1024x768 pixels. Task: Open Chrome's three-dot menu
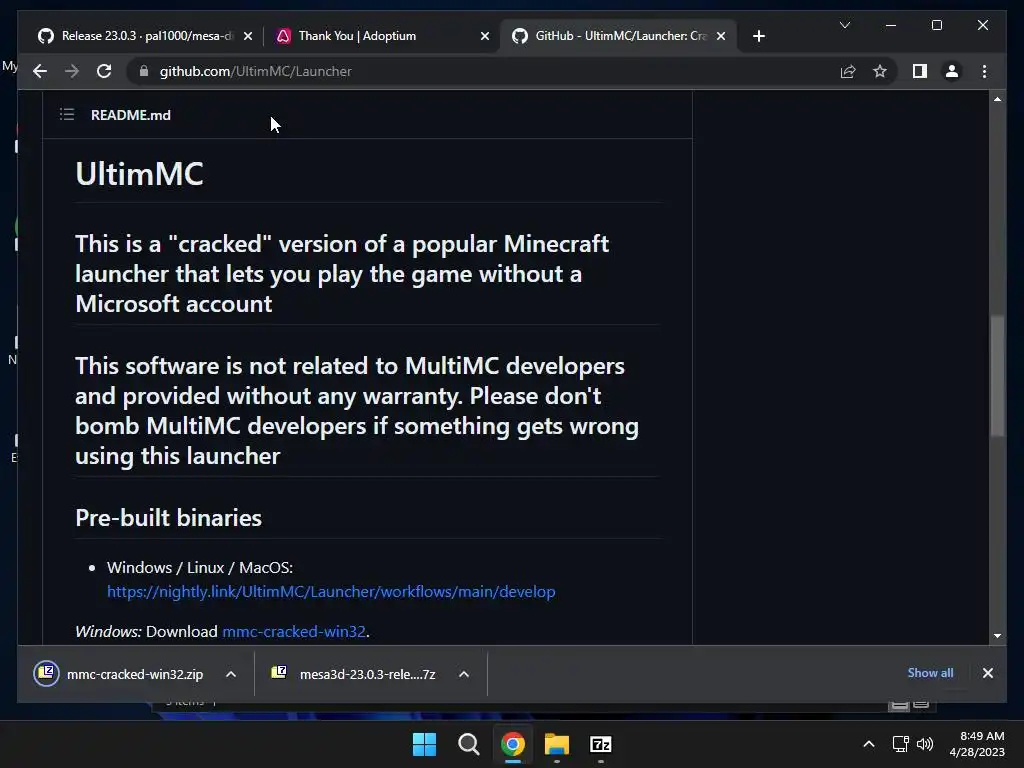click(984, 71)
